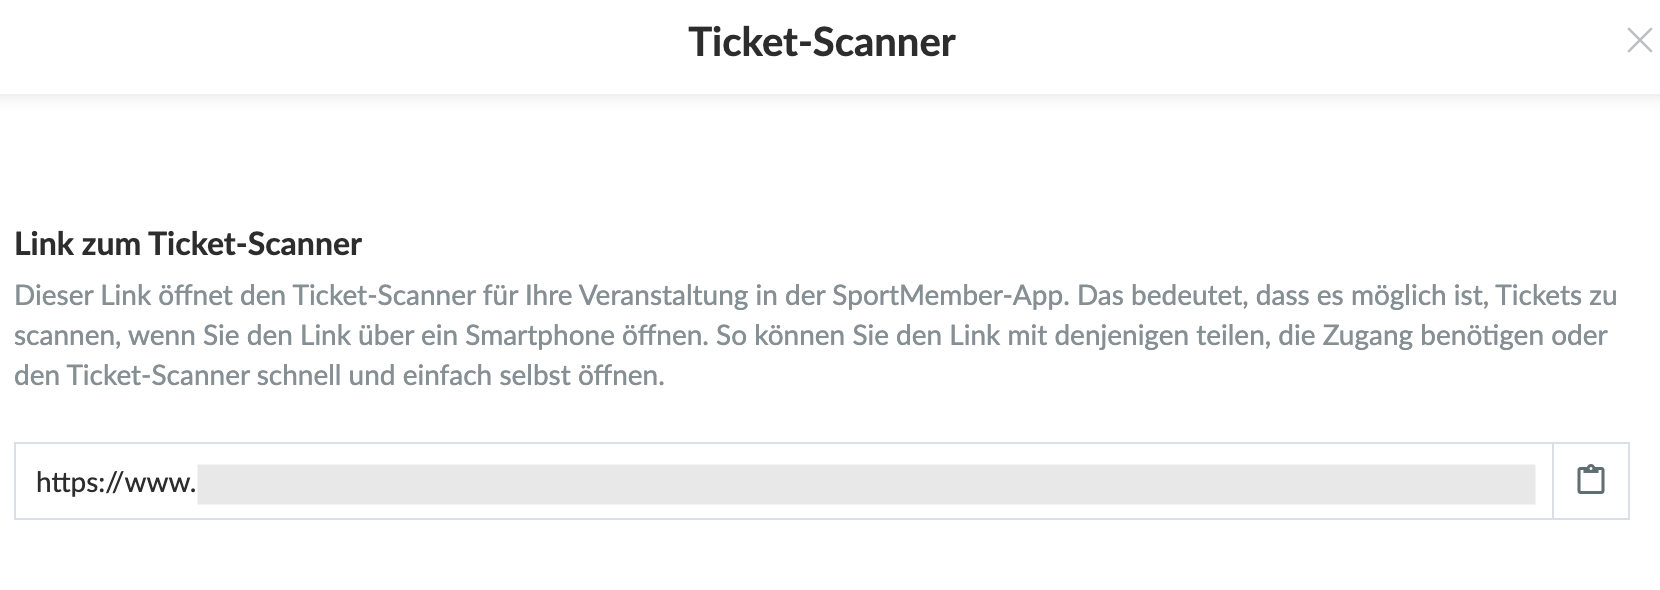Click the "Ticket-Scanner" dialog title

click(x=822, y=42)
